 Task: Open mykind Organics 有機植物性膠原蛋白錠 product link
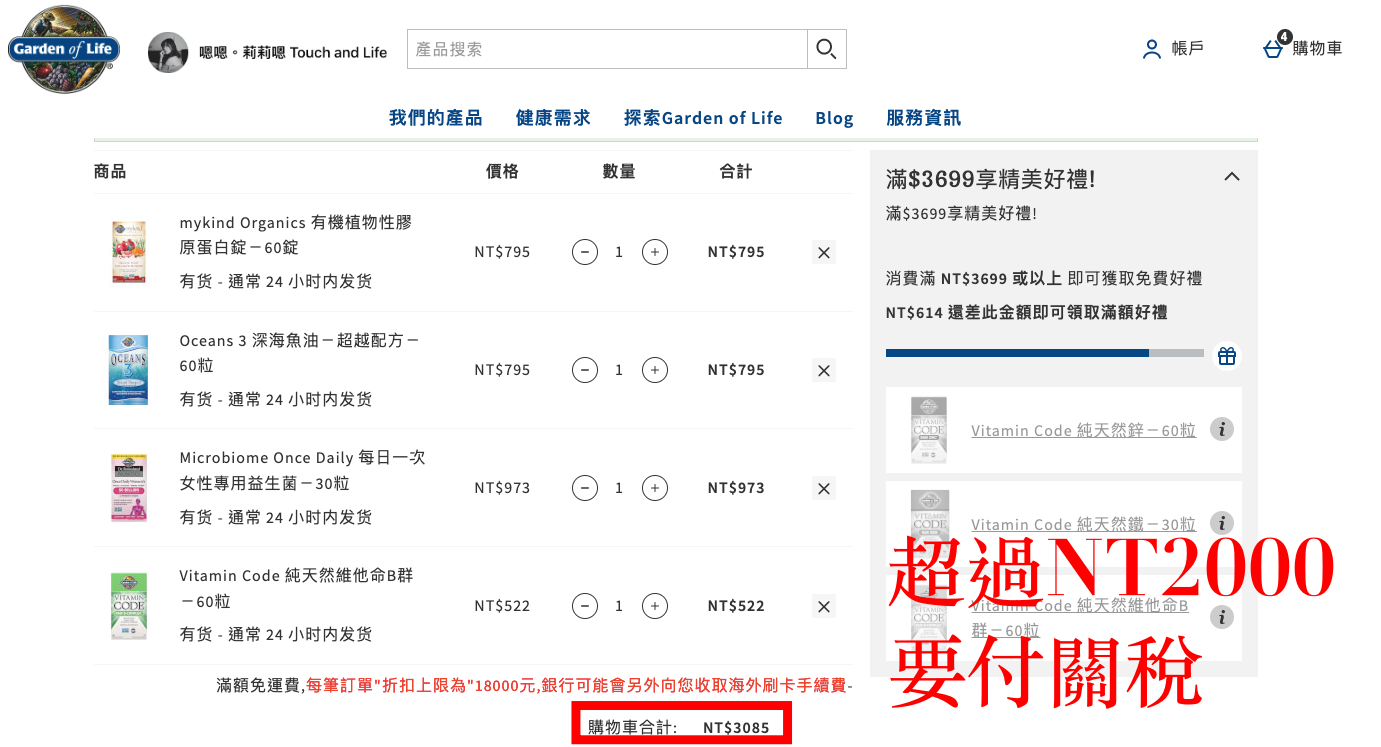pos(296,235)
